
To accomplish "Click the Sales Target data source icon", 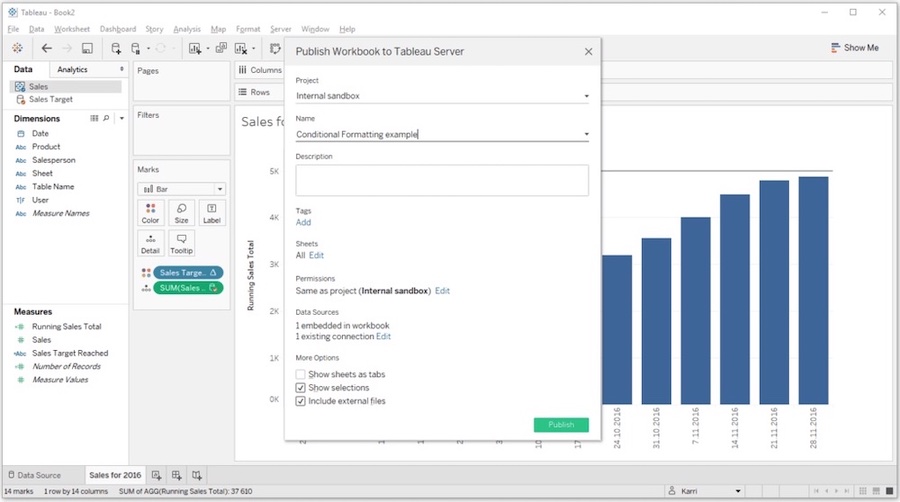I will pyautogui.click(x=21, y=99).
